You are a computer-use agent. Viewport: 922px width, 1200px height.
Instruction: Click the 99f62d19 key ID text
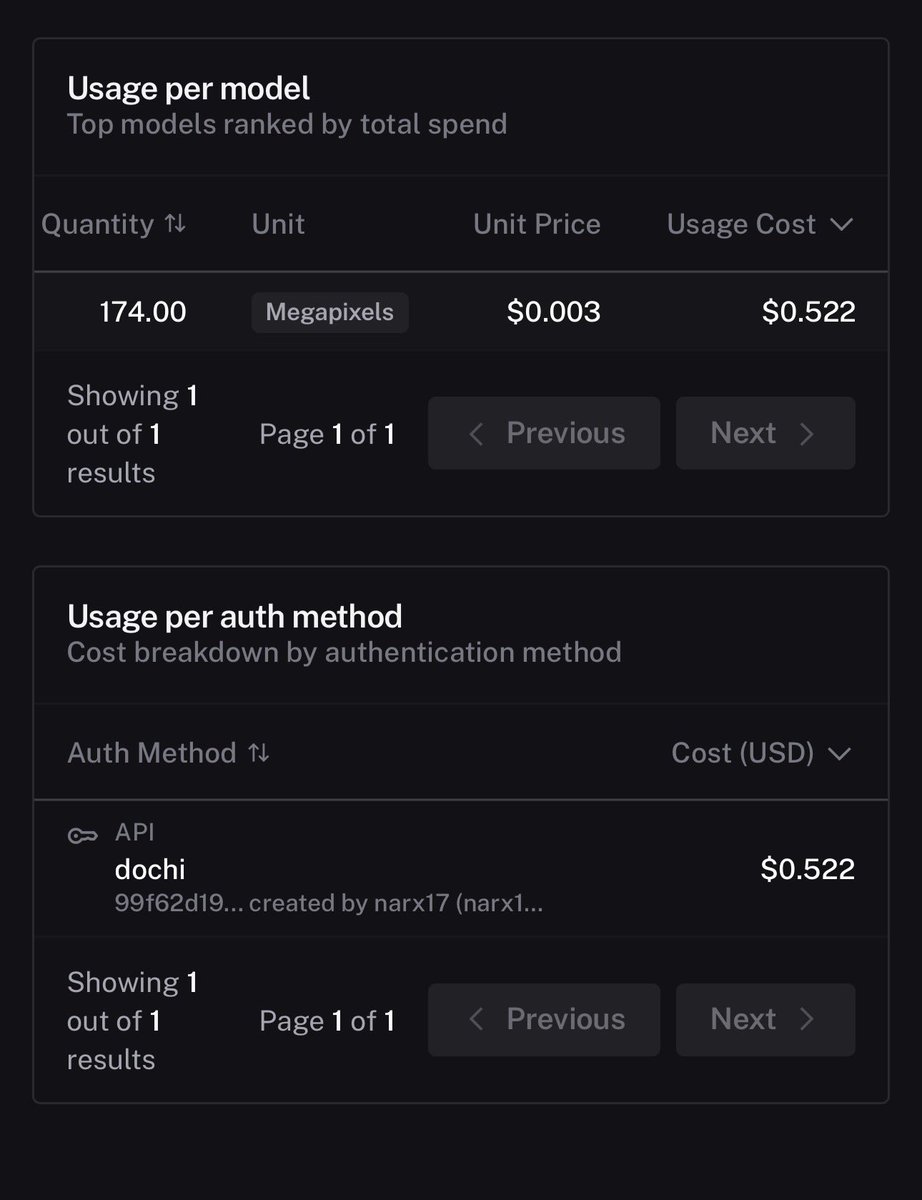[x=154, y=904]
